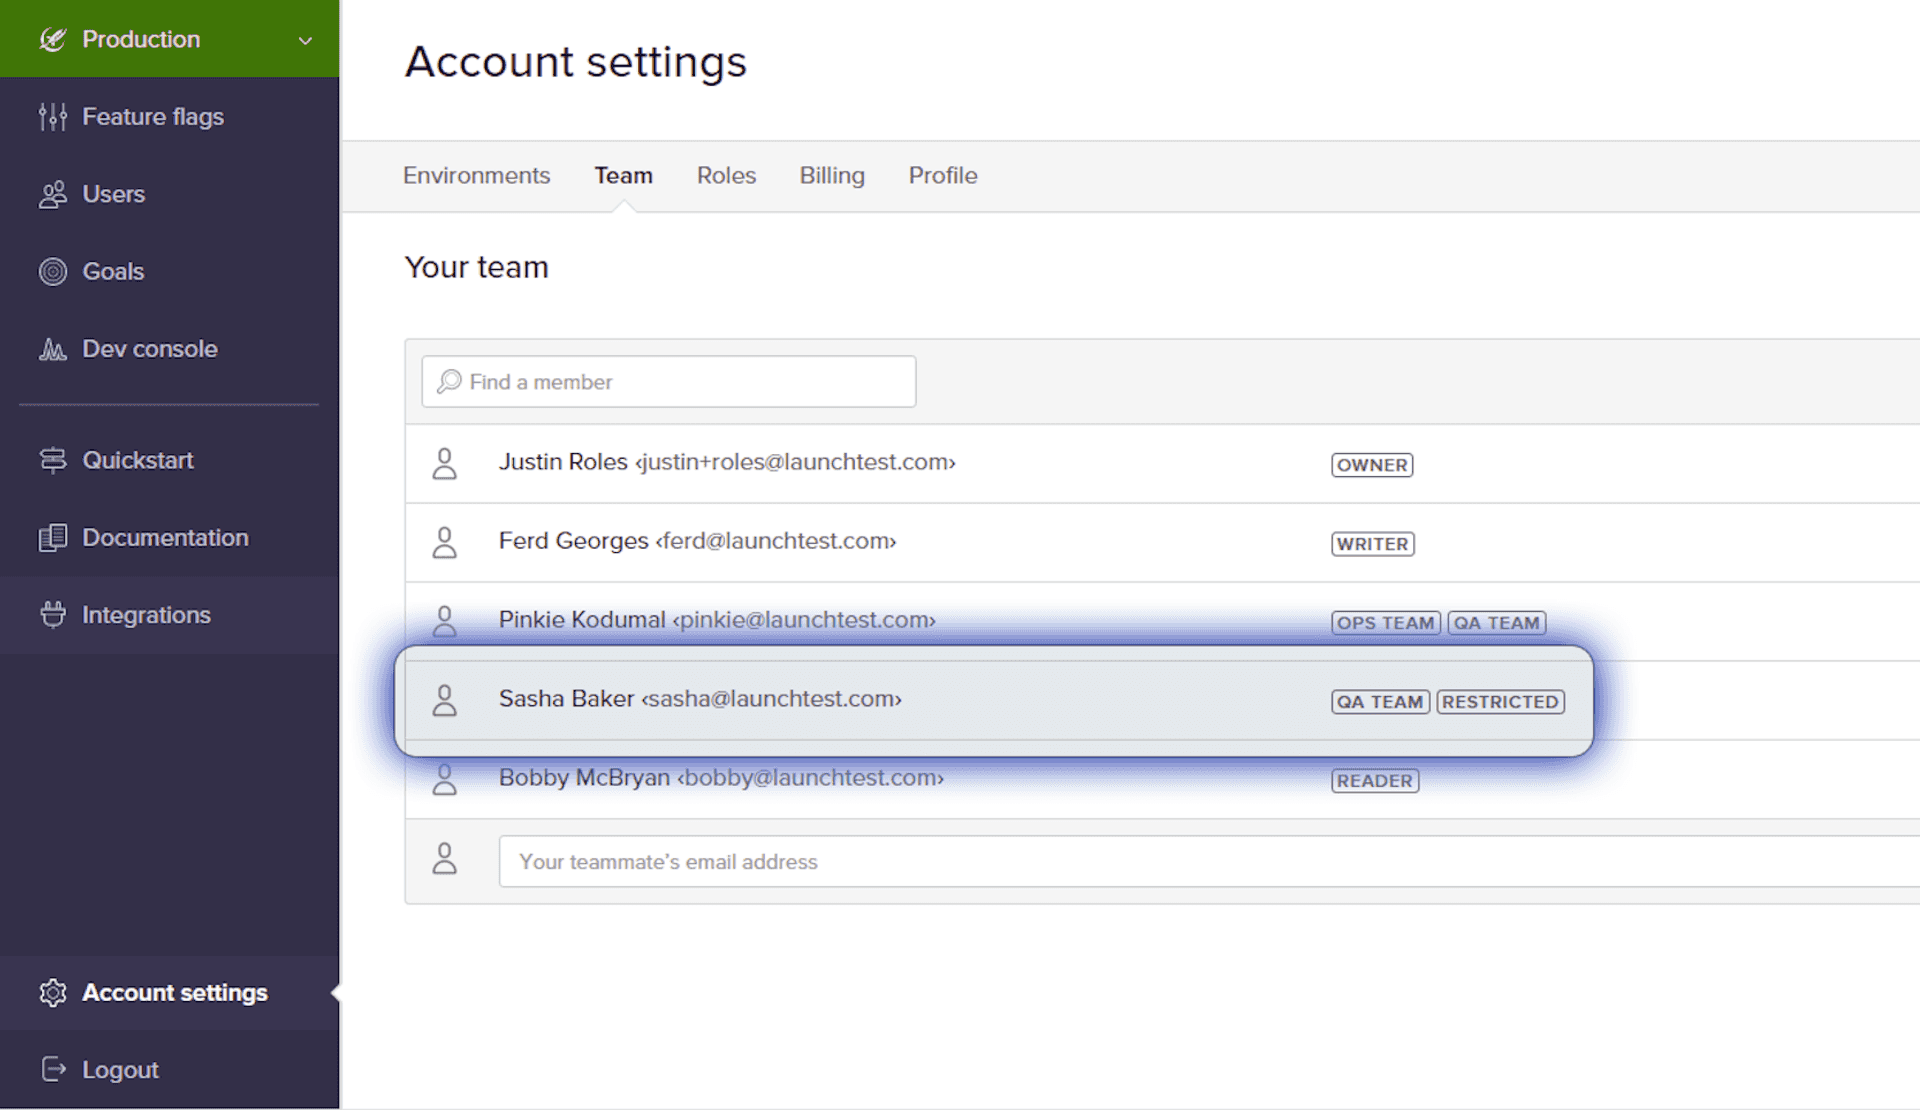Image resolution: width=1920 pixels, height=1110 pixels.
Task: Open Users from the sidebar icon
Action: [x=52, y=194]
